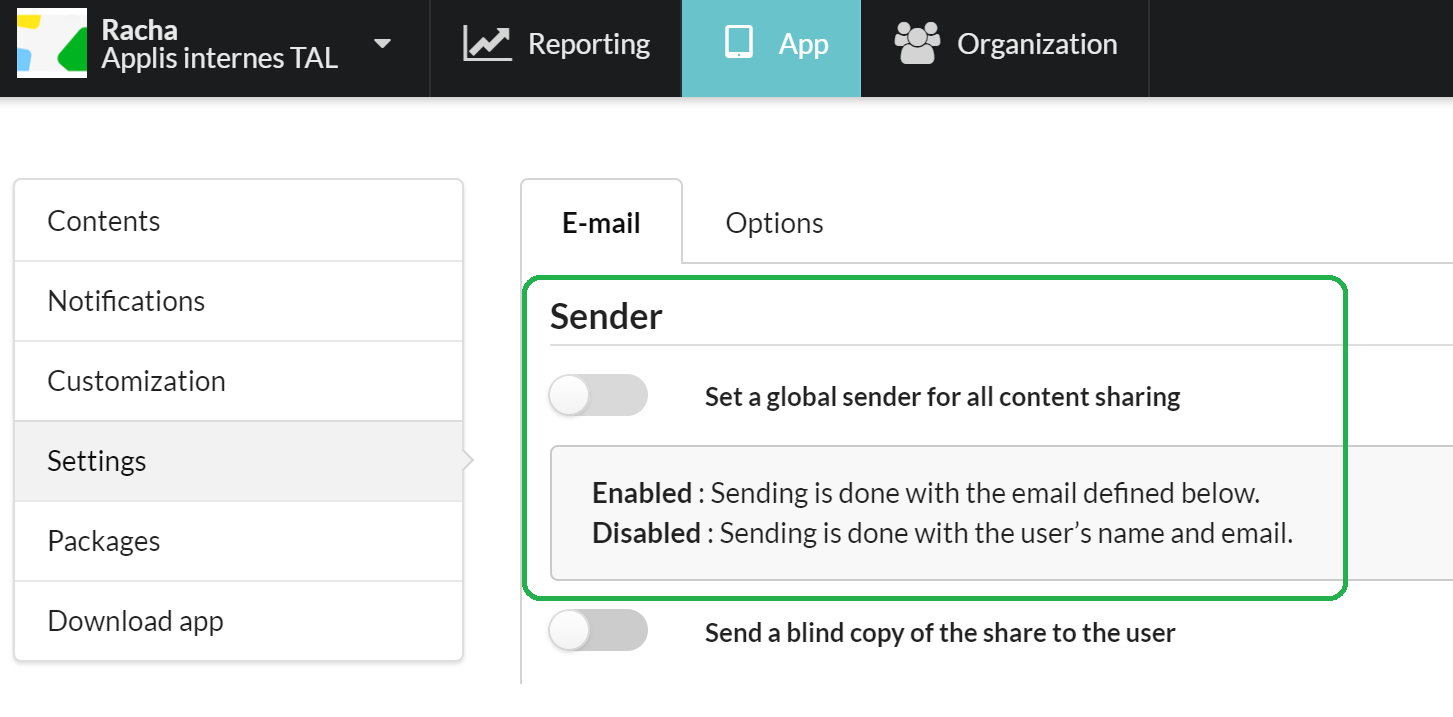Click the Organization people icon
The image size is (1453, 717).
point(917,44)
